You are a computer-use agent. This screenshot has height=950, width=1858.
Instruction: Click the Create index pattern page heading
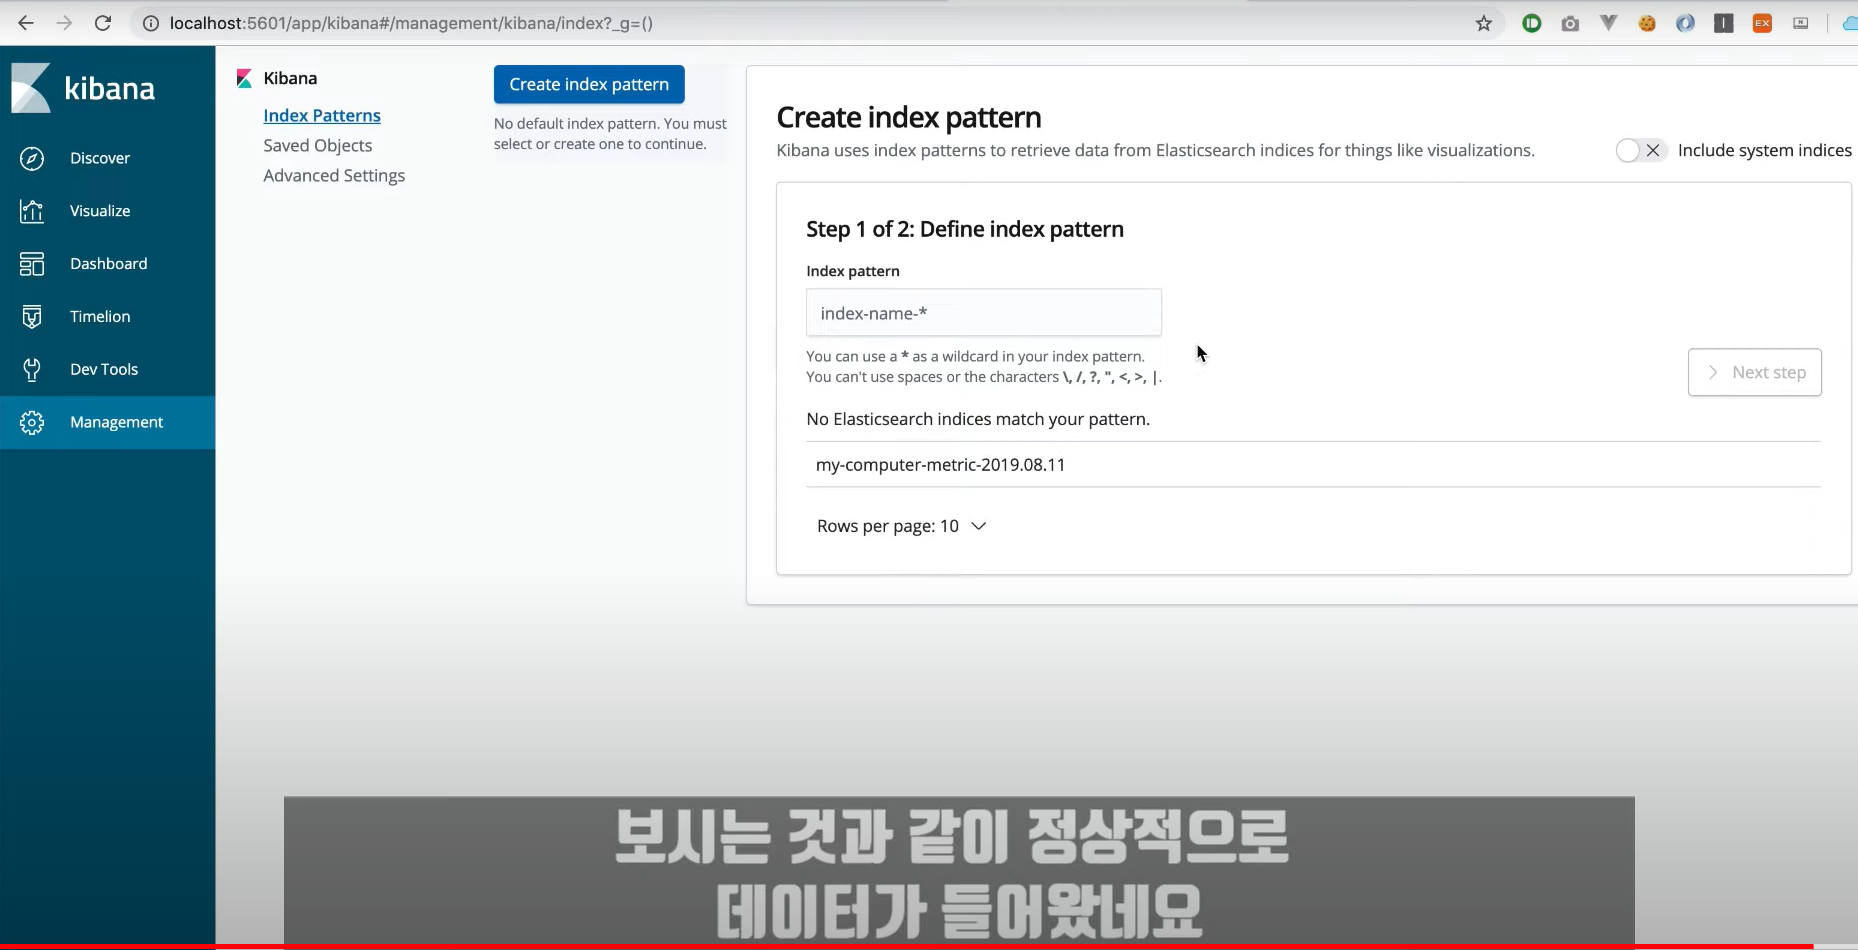pos(909,117)
